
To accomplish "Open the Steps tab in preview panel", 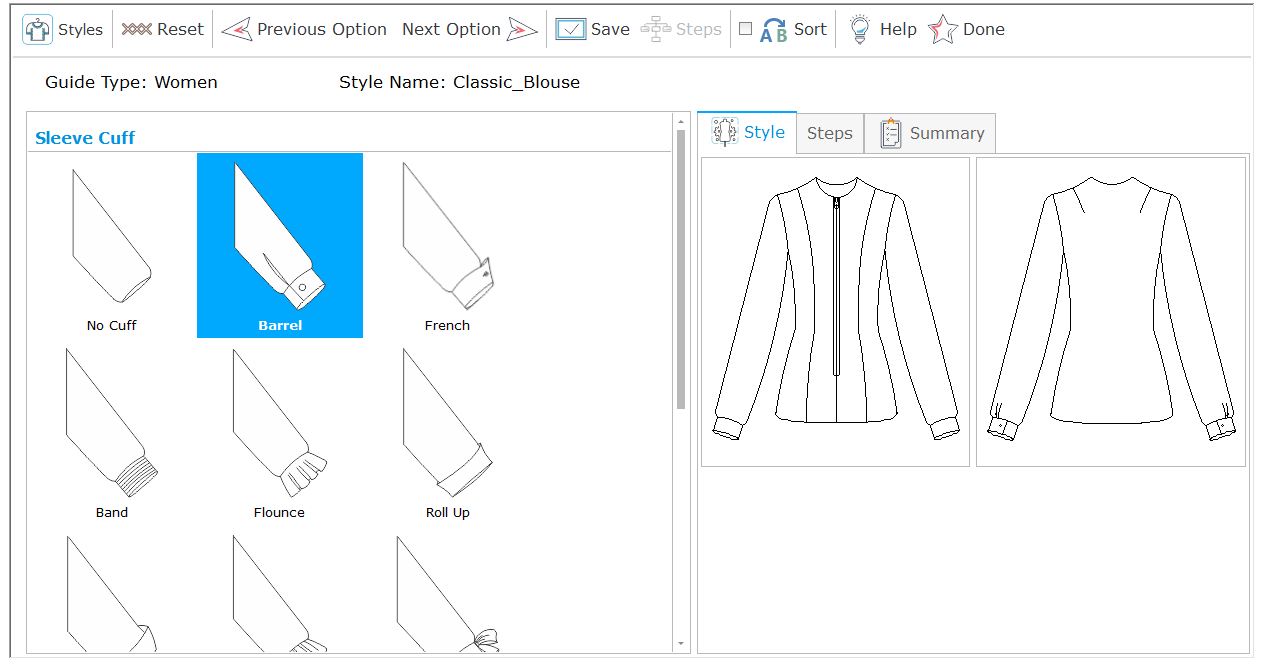I will click(830, 133).
